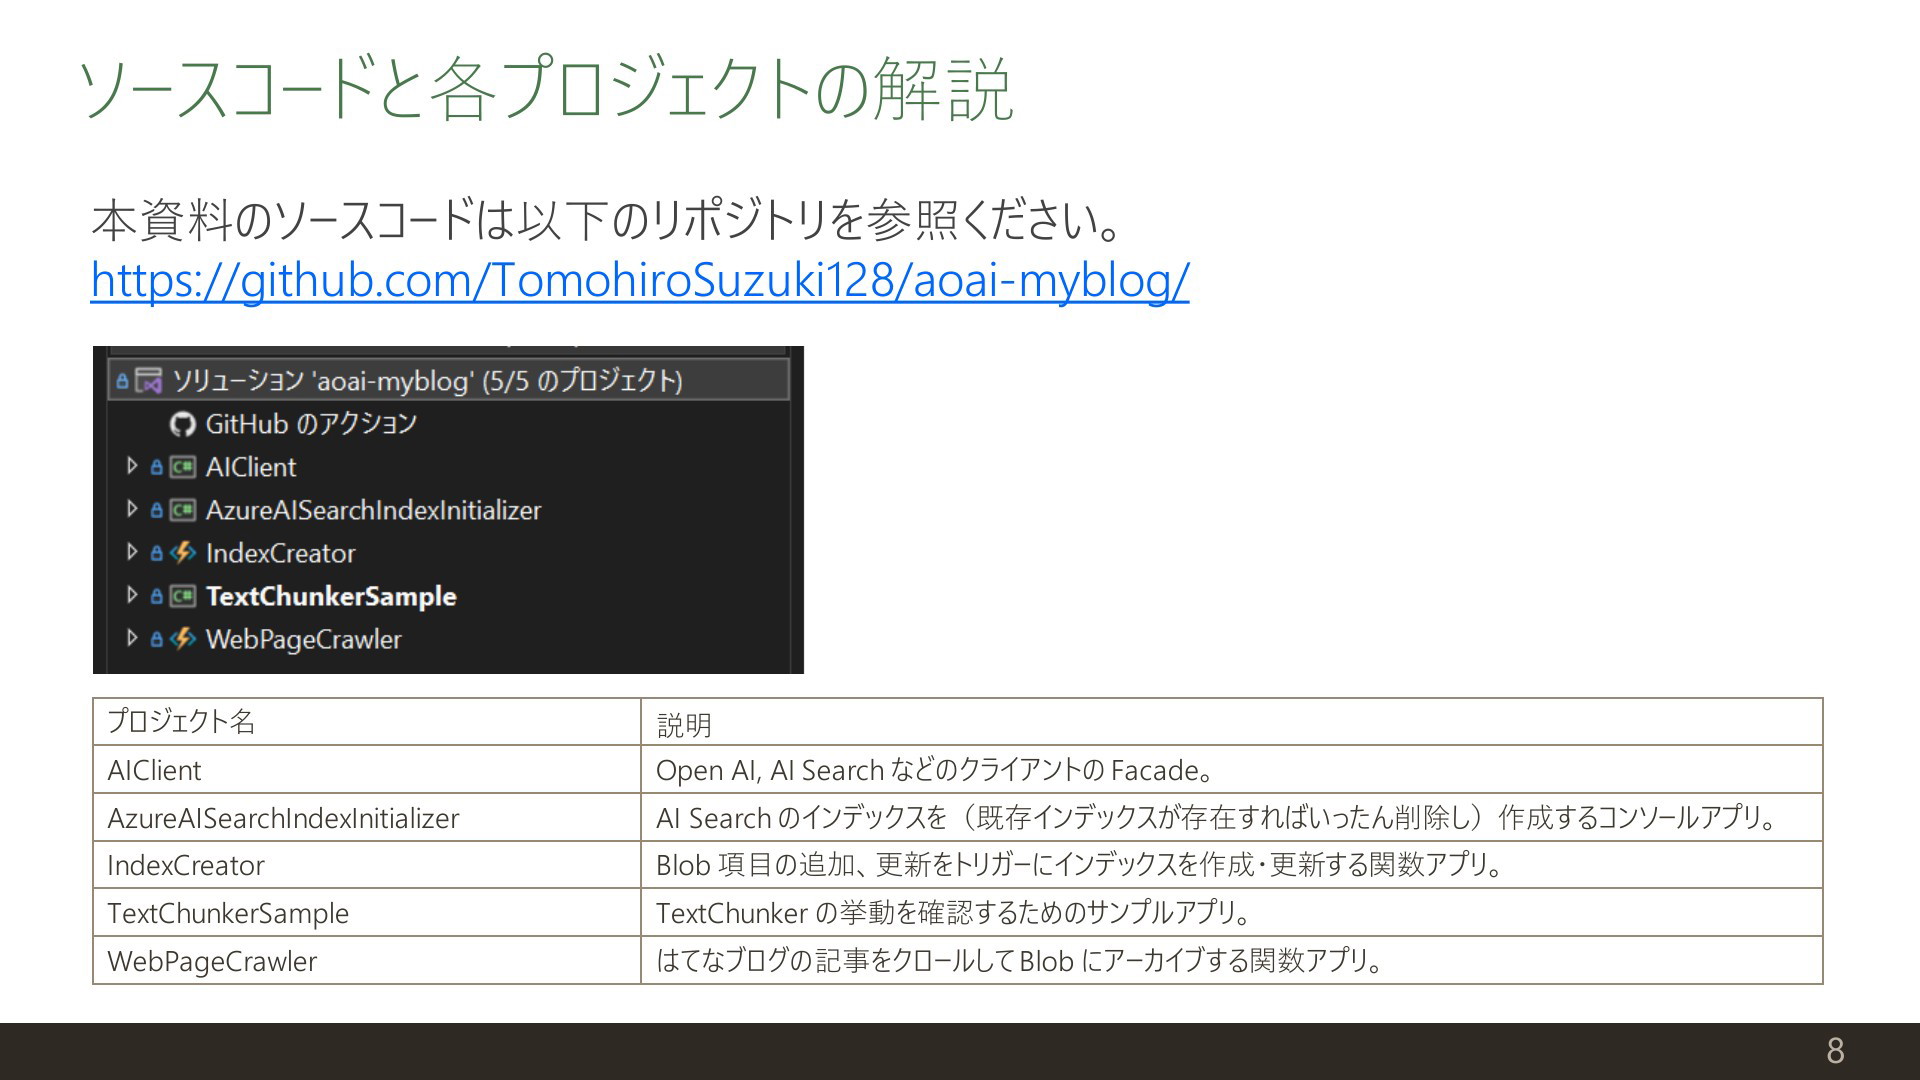Click the 'プロジェクト名' table header cell
This screenshot has width=1920, height=1080.
click(367, 722)
